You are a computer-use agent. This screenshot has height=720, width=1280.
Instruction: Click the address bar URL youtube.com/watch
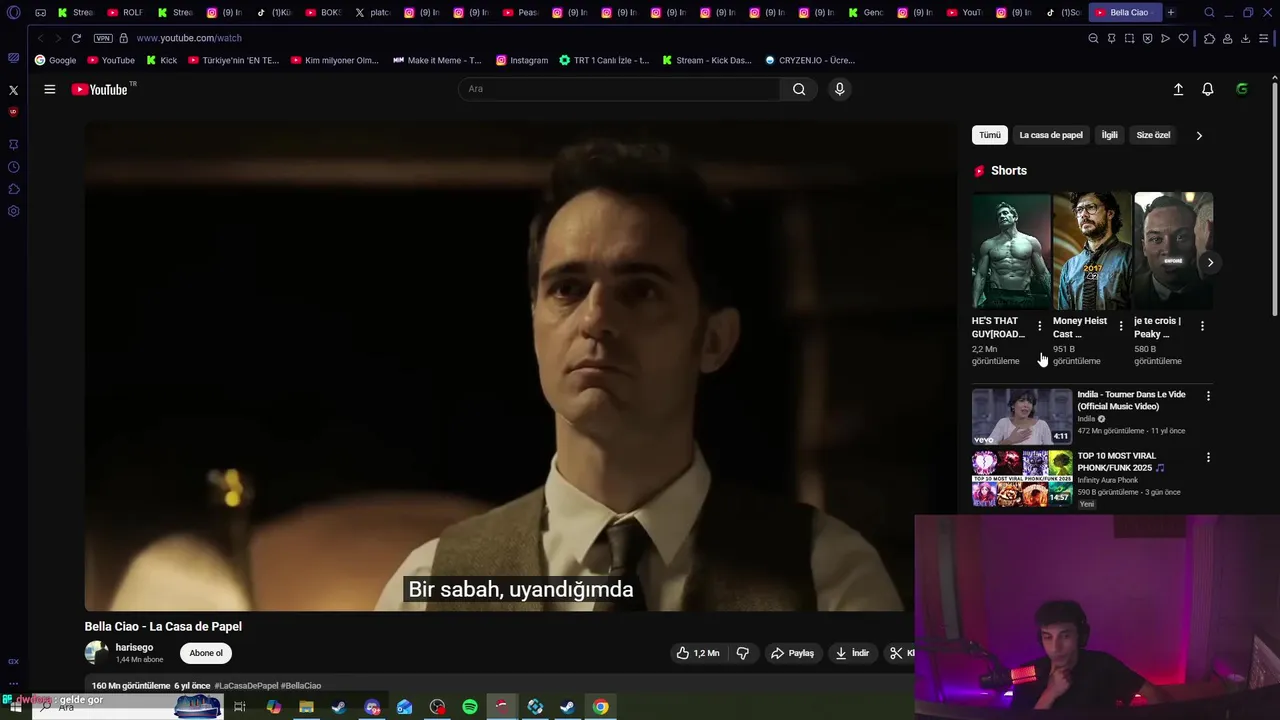(x=189, y=38)
